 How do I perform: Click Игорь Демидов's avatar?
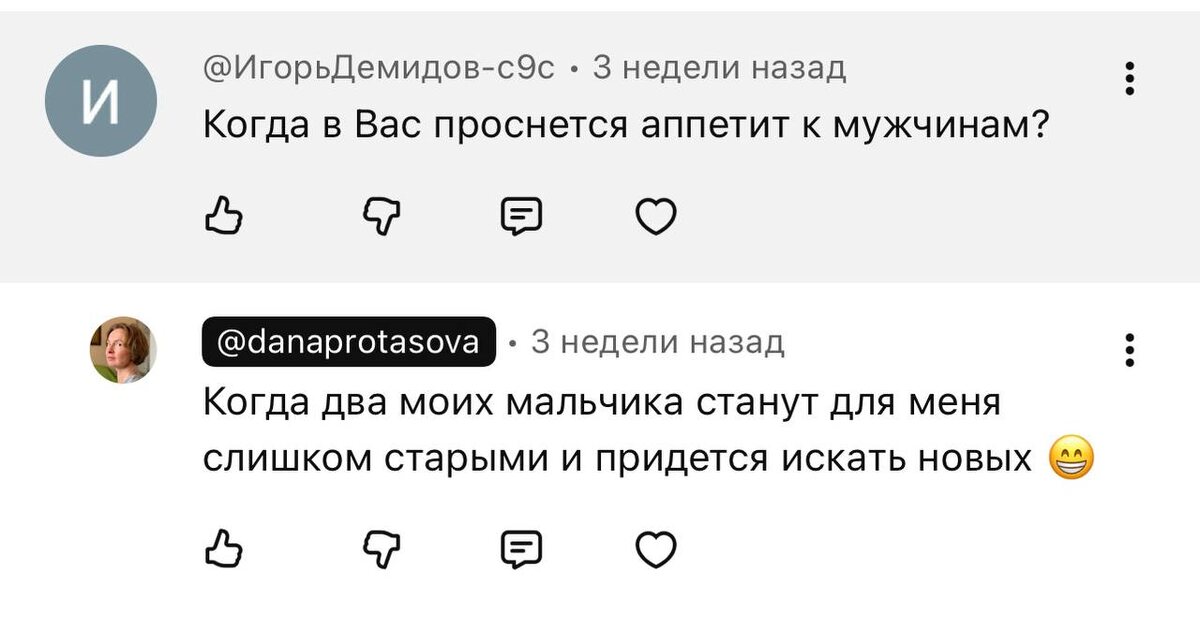click(x=100, y=100)
